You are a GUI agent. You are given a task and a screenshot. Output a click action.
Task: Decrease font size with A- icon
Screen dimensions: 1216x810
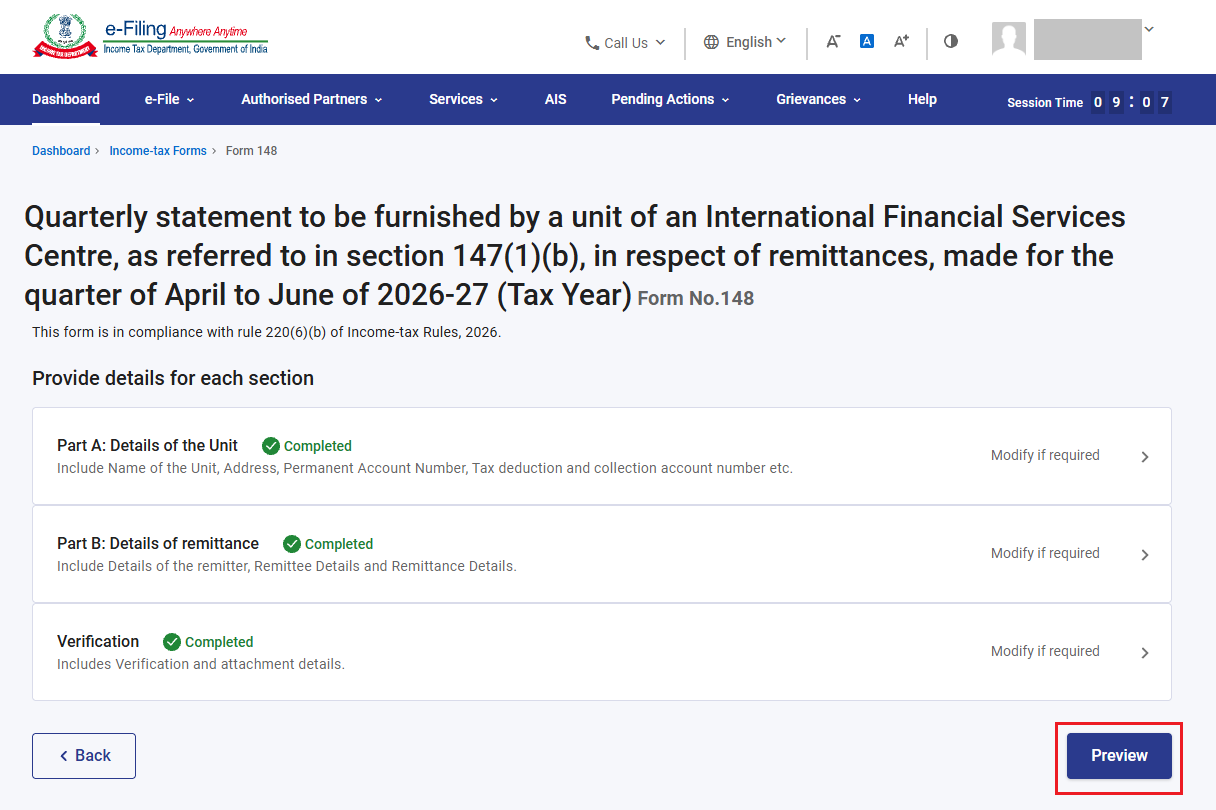tap(833, 41)
